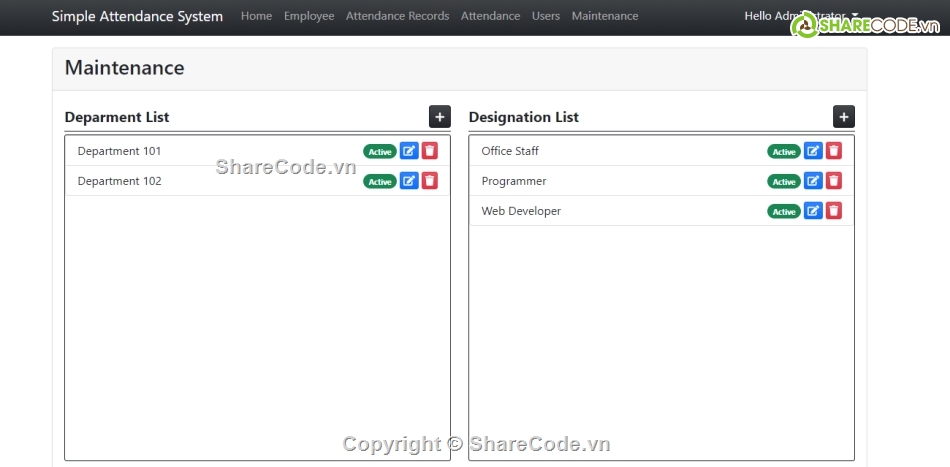Select the Web Developer list row
Screen dimensions: 950x467
[600, 211]
